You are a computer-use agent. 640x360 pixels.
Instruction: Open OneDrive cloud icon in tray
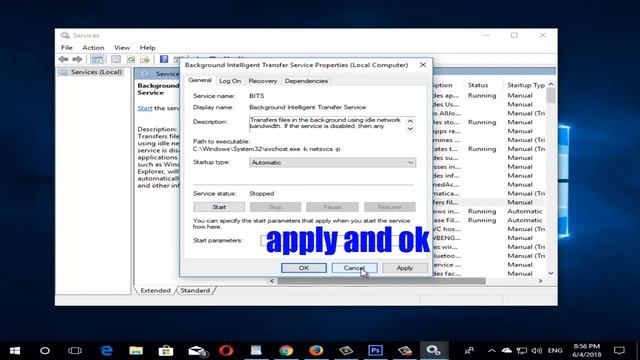coord(507,351)
